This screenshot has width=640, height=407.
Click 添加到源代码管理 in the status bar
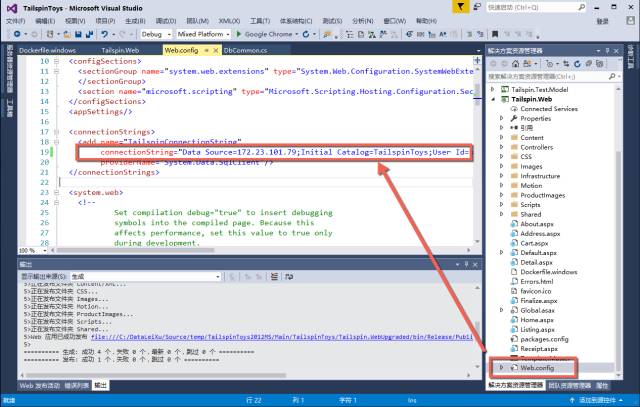pyautogui.click(x=597, y=400)
